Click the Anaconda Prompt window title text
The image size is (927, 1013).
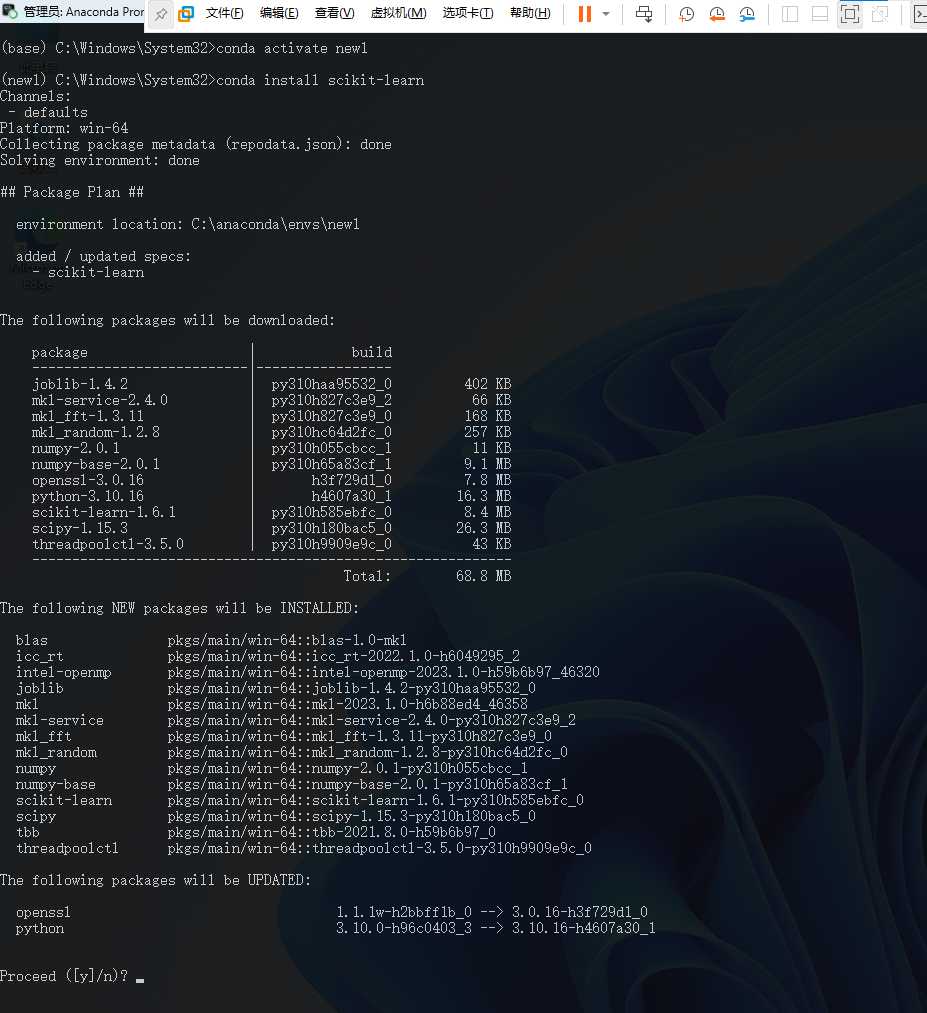83,12
